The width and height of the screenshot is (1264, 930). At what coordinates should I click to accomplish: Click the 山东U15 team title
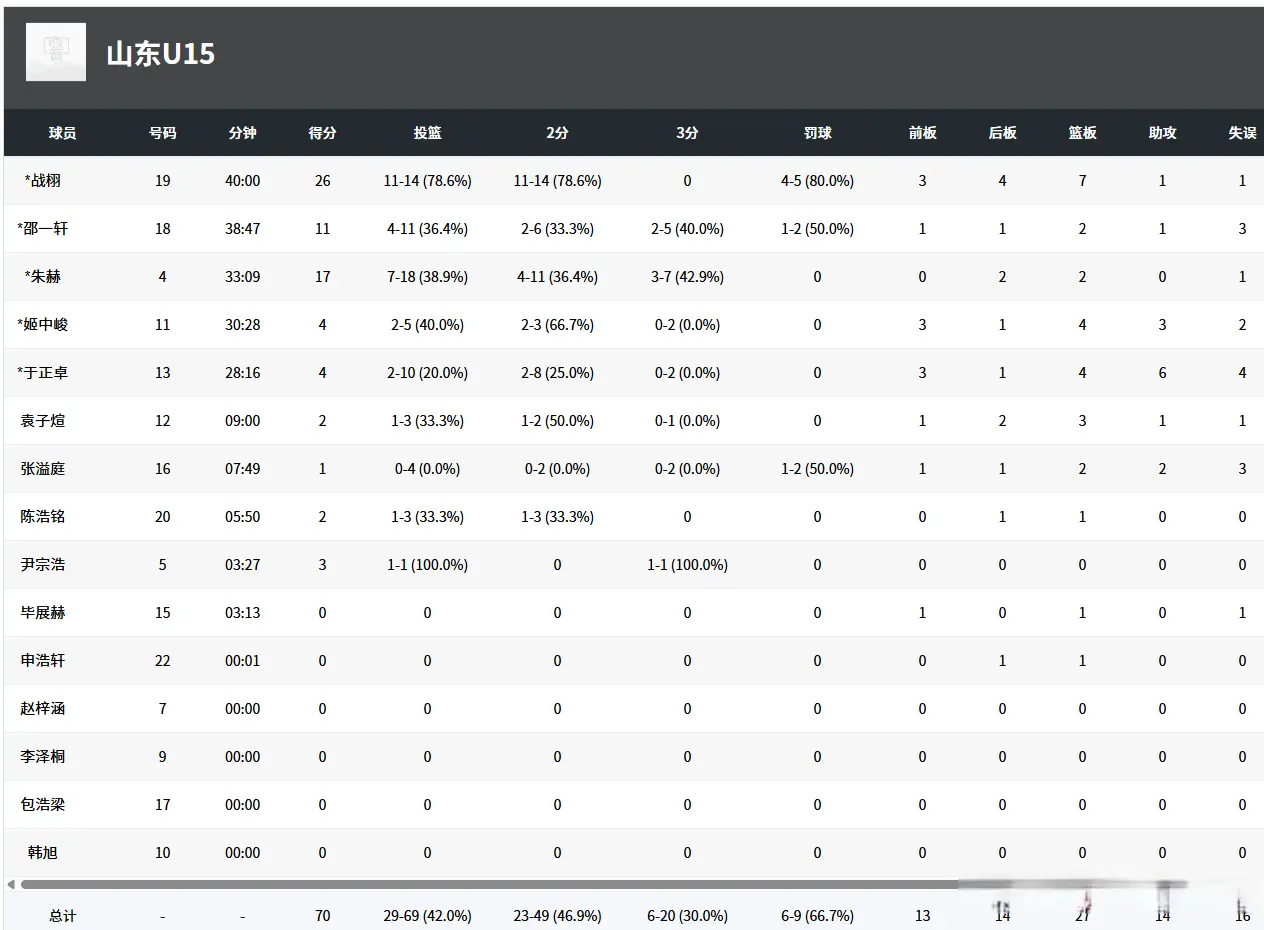click(x=161, y=53)
